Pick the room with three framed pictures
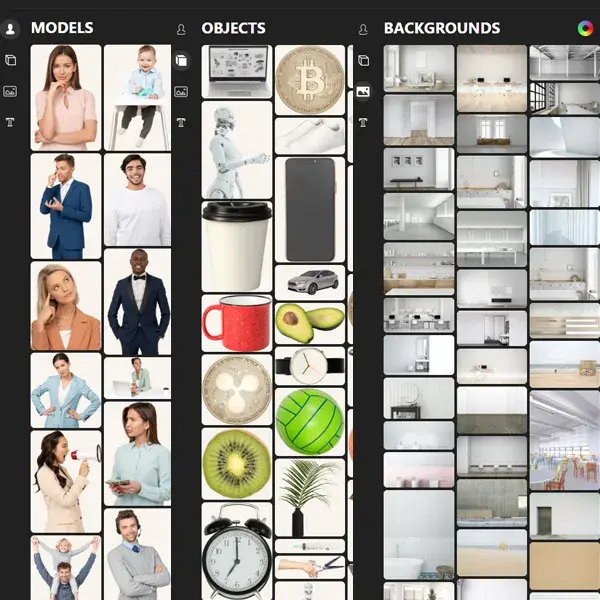Image resolution: width=600 pixels, height=600 pixels. tap(419, 169)
